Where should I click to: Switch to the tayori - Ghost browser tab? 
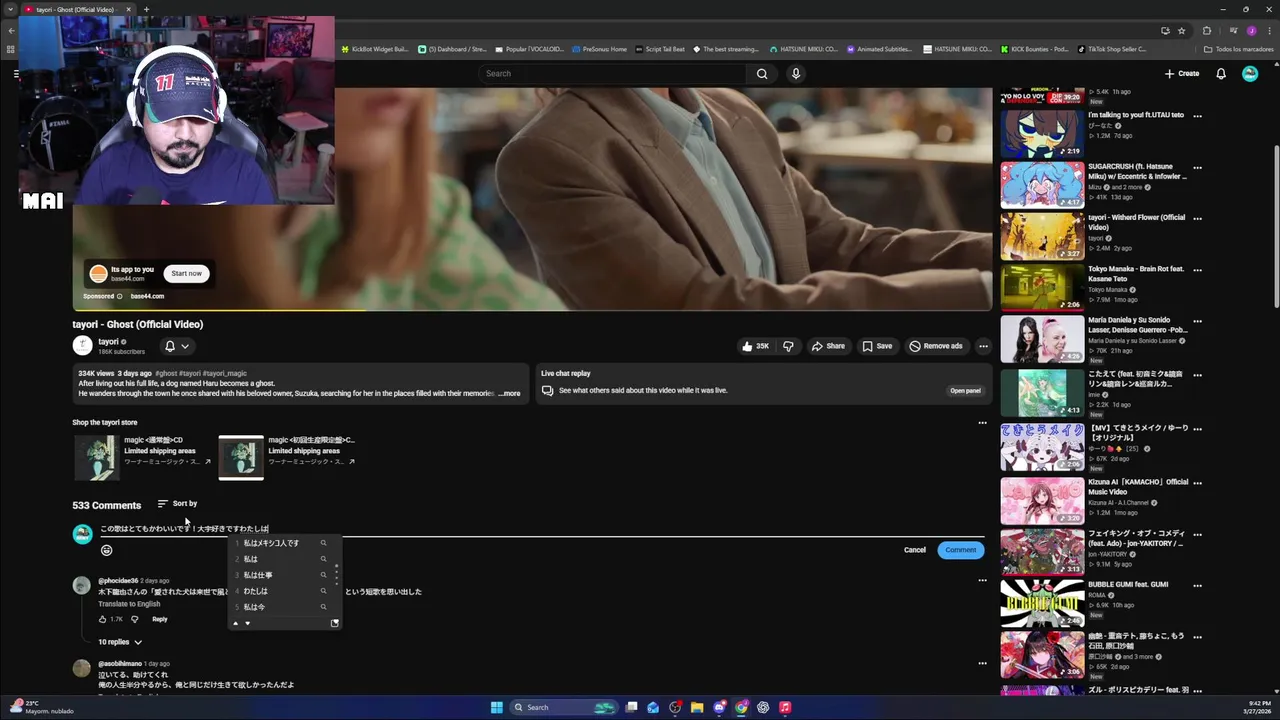(x=77, y=10)
